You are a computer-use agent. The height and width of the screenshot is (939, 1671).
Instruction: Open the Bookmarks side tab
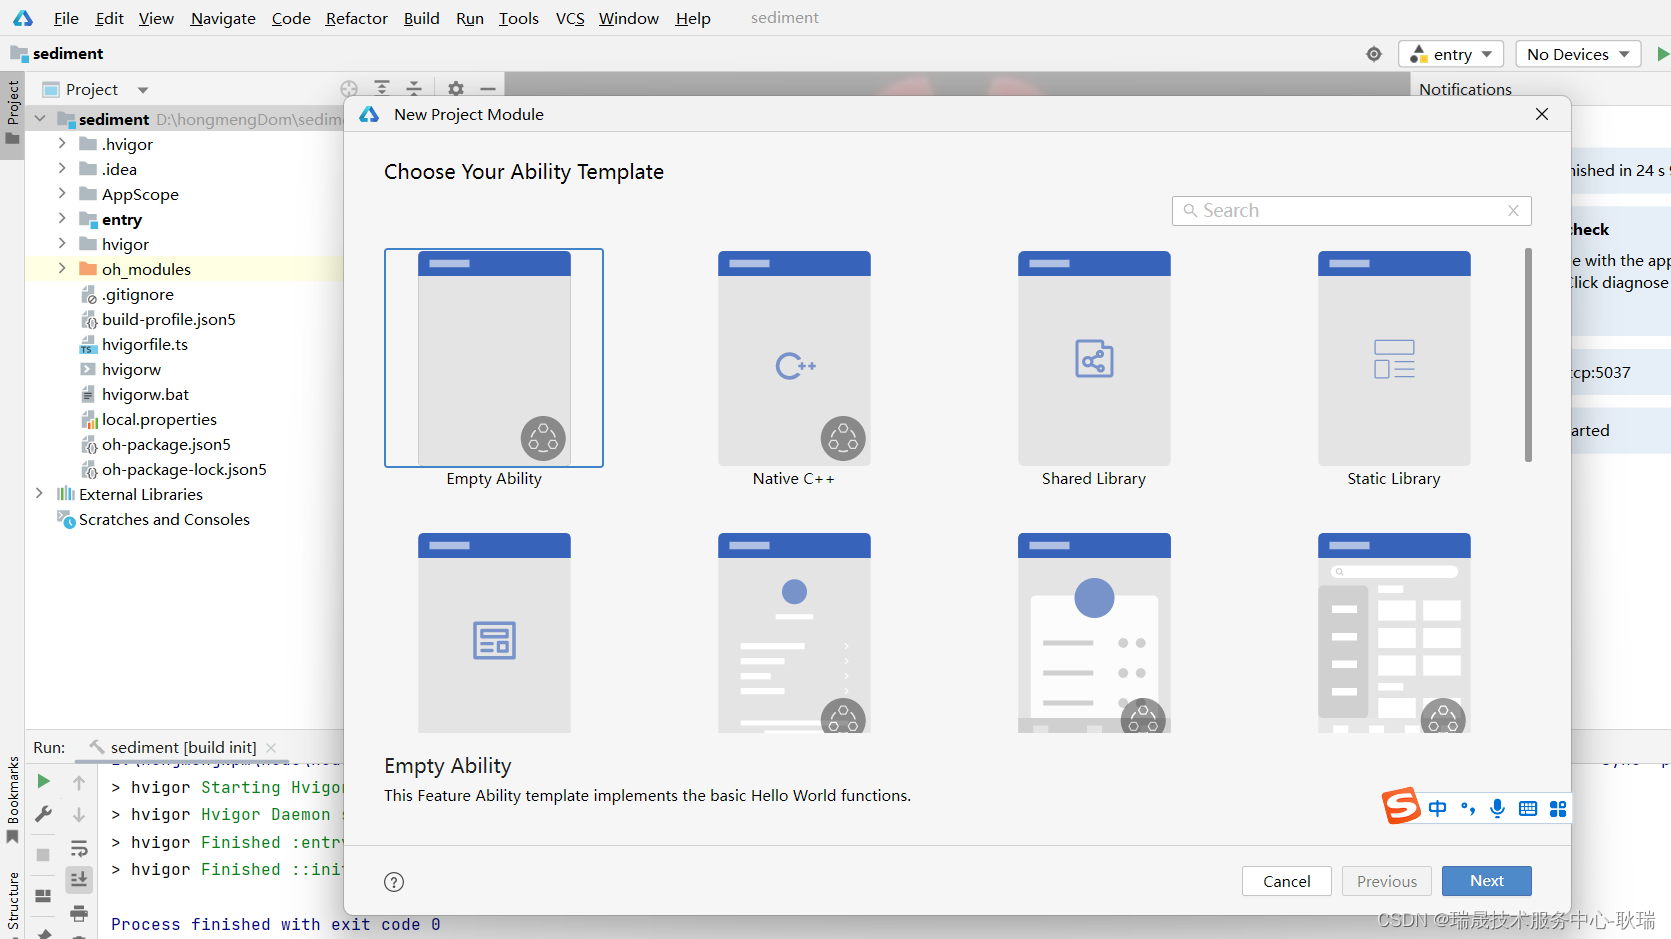coord(12,799)
